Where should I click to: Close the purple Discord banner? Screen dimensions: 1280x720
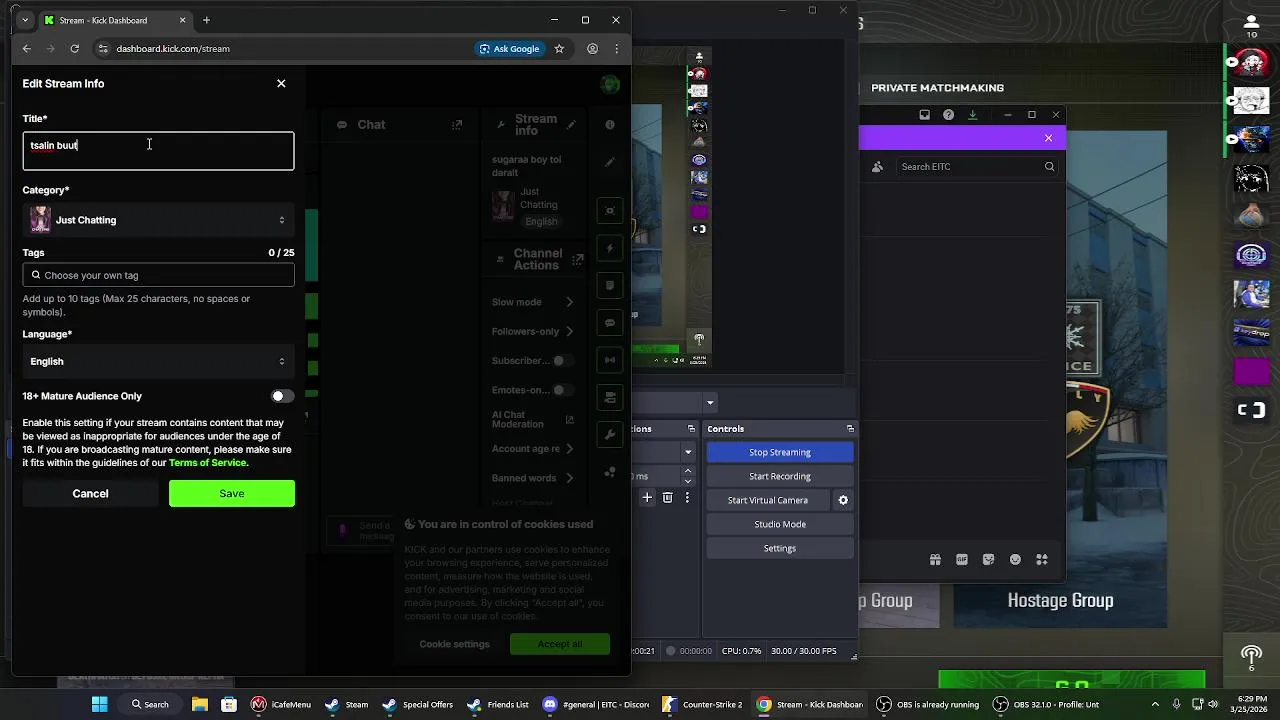(x=1048, y=138)
